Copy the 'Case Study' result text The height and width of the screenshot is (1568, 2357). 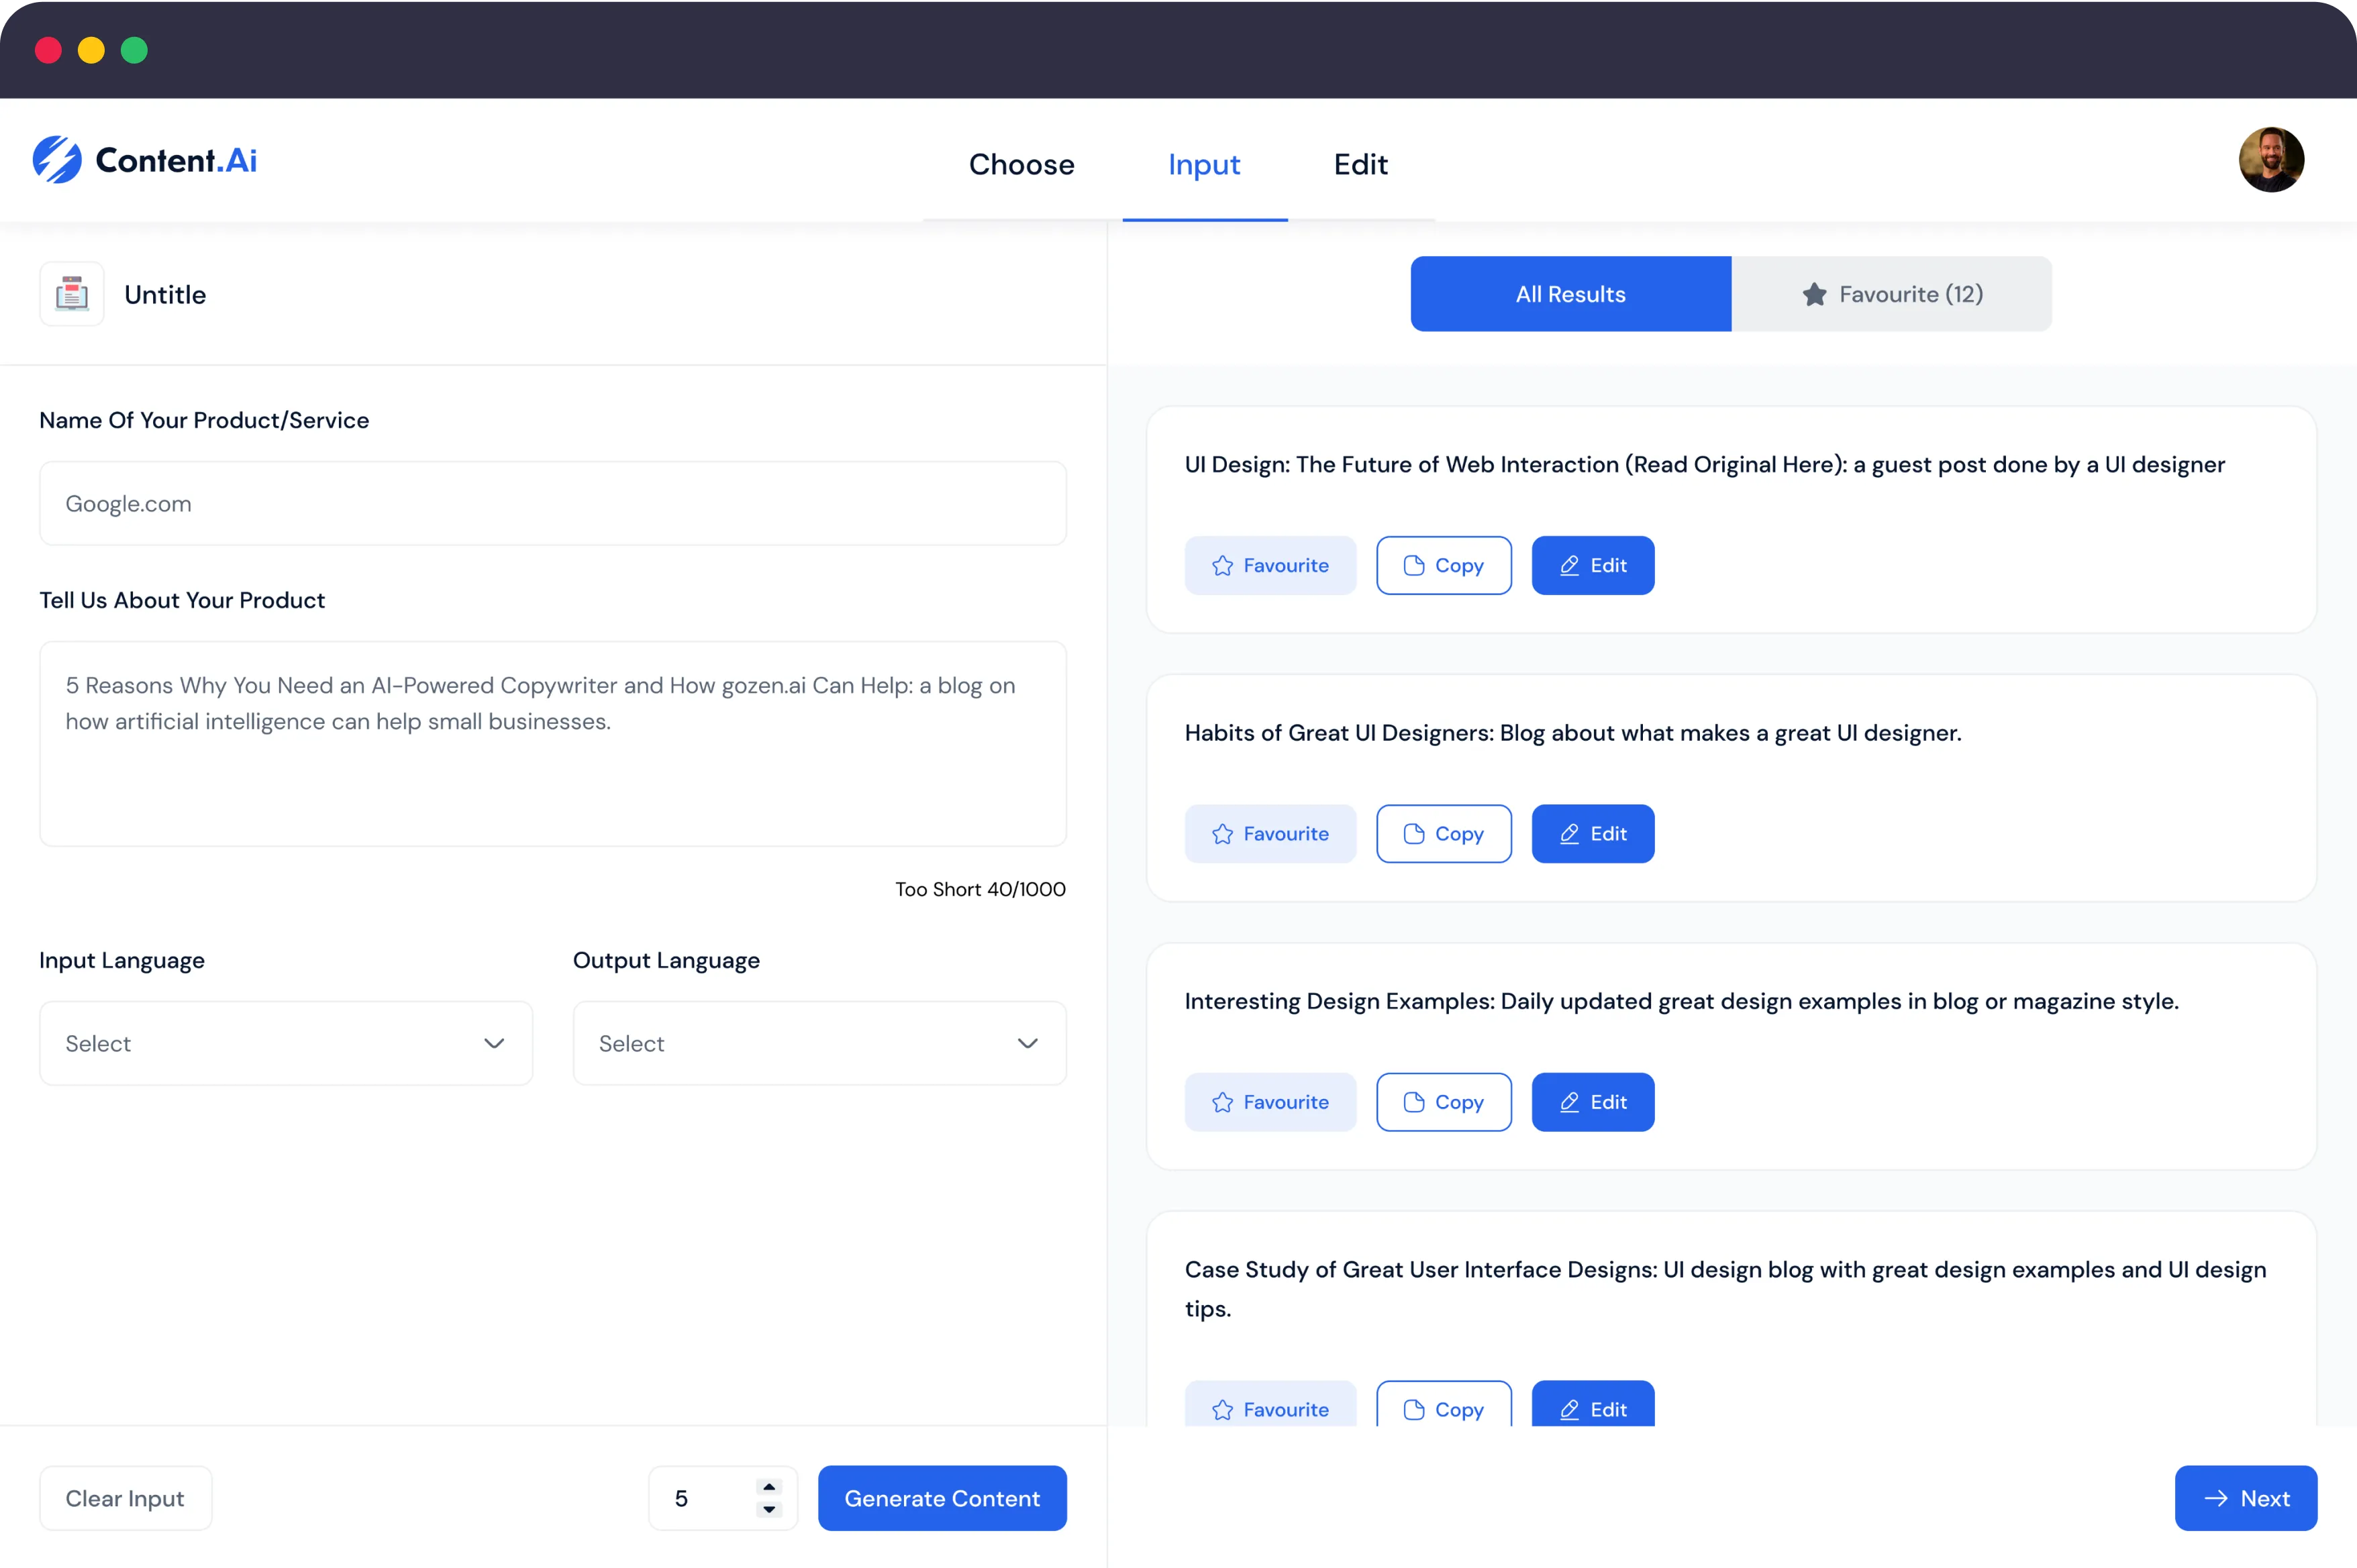(1443, 1406)
